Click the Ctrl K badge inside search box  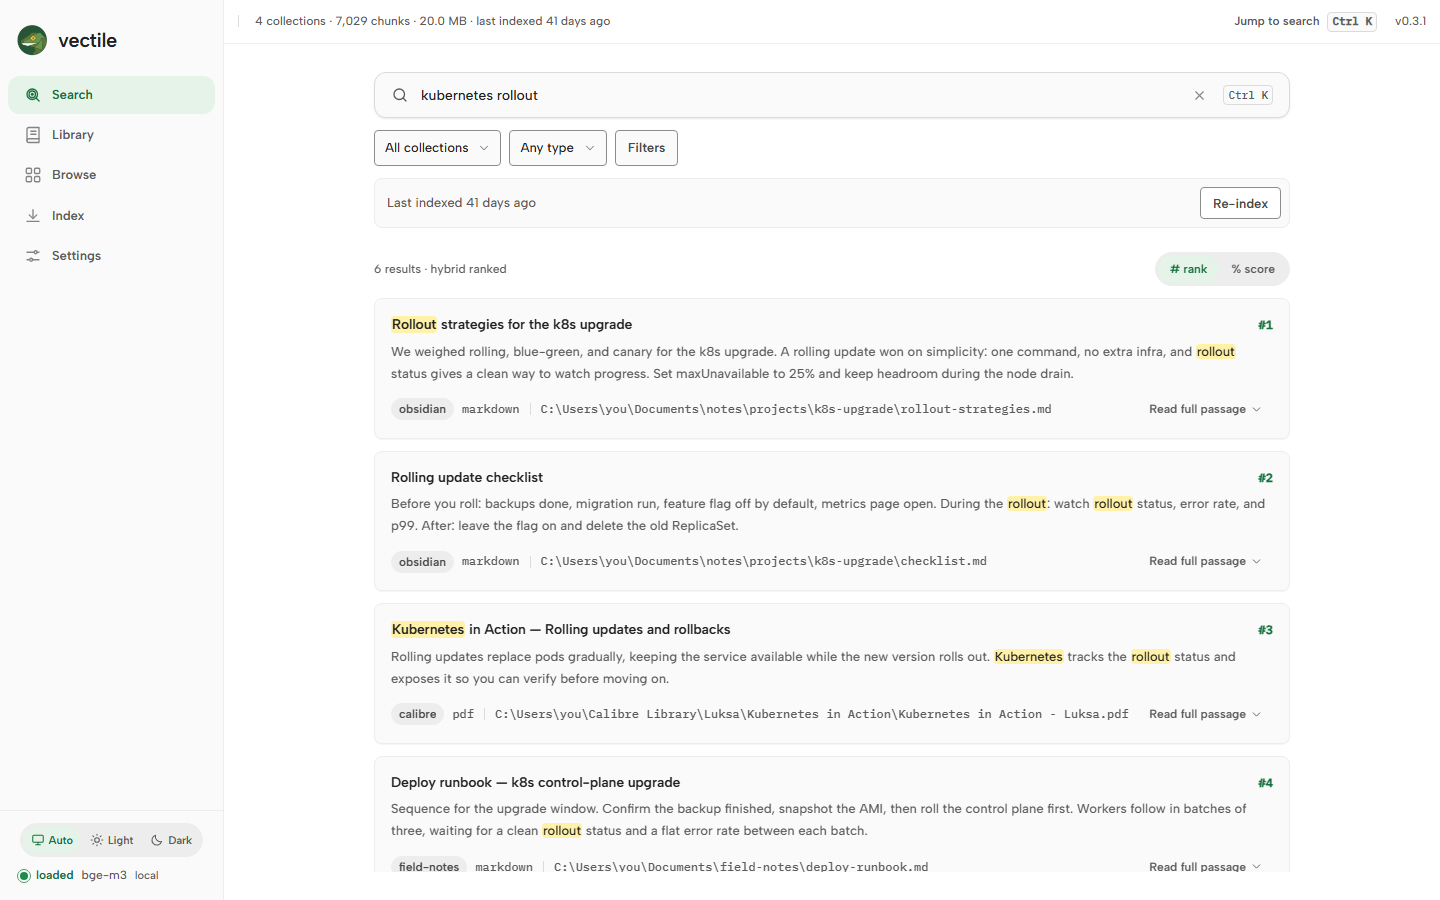(x=1248, y=96)
